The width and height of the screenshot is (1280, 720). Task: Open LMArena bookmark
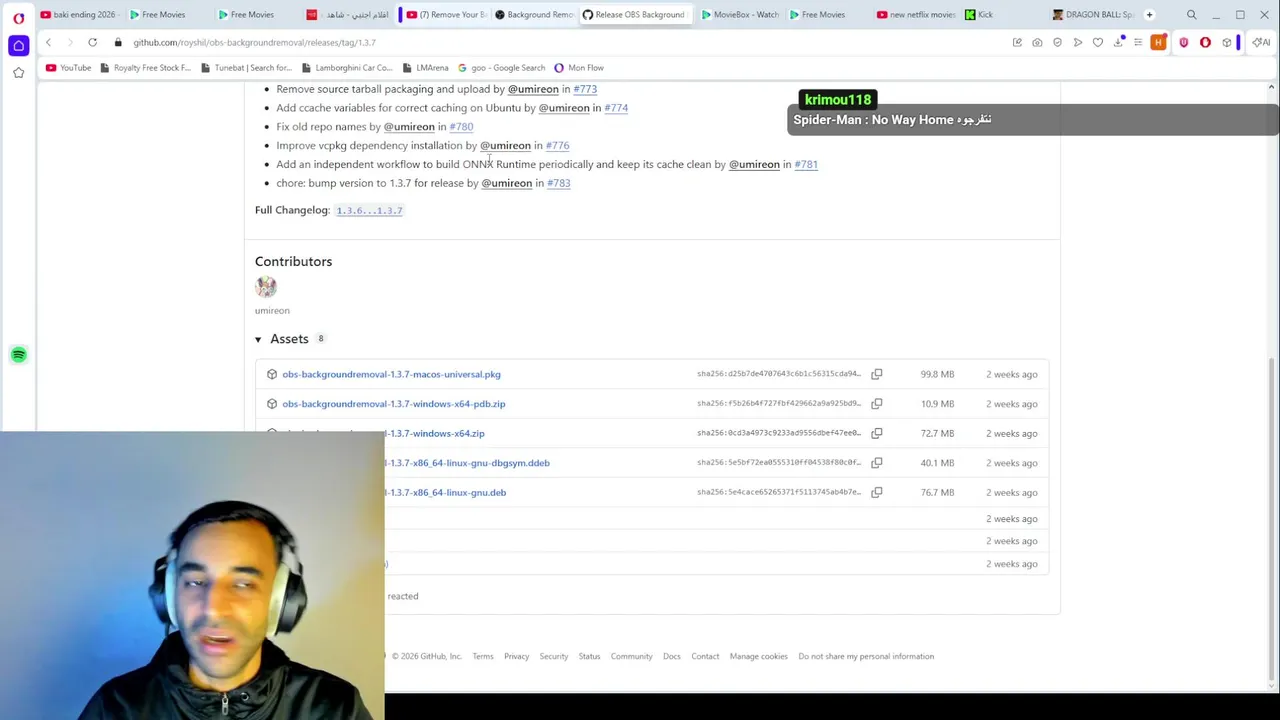[x=425, y=68]
